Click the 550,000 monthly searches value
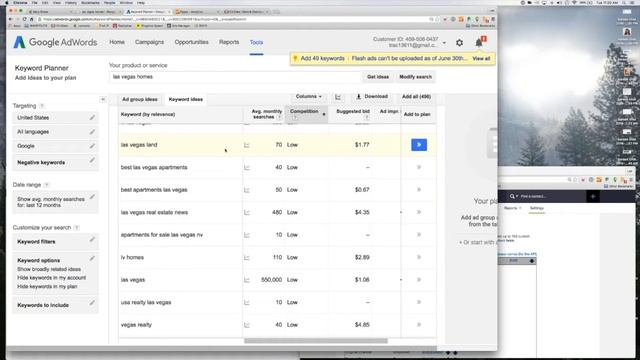Screen dimensions: 640x360 tap(271, 280)
